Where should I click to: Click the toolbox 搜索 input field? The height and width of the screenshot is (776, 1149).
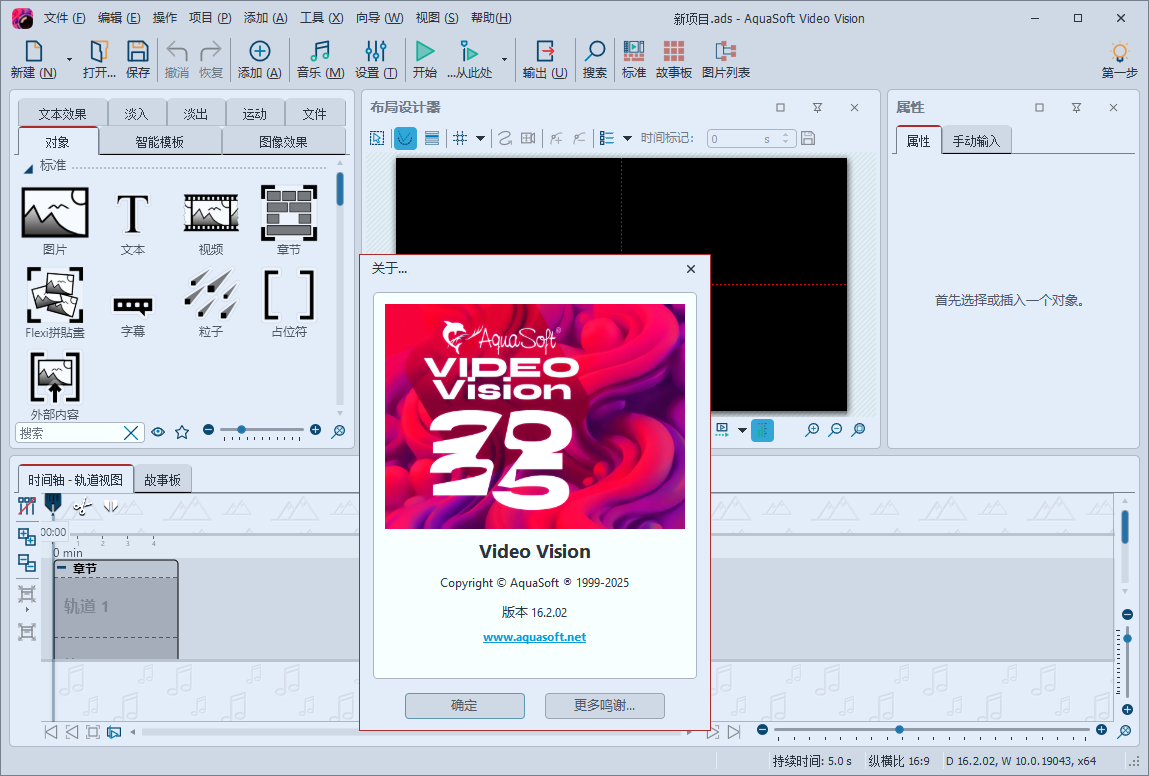[69, 433]
